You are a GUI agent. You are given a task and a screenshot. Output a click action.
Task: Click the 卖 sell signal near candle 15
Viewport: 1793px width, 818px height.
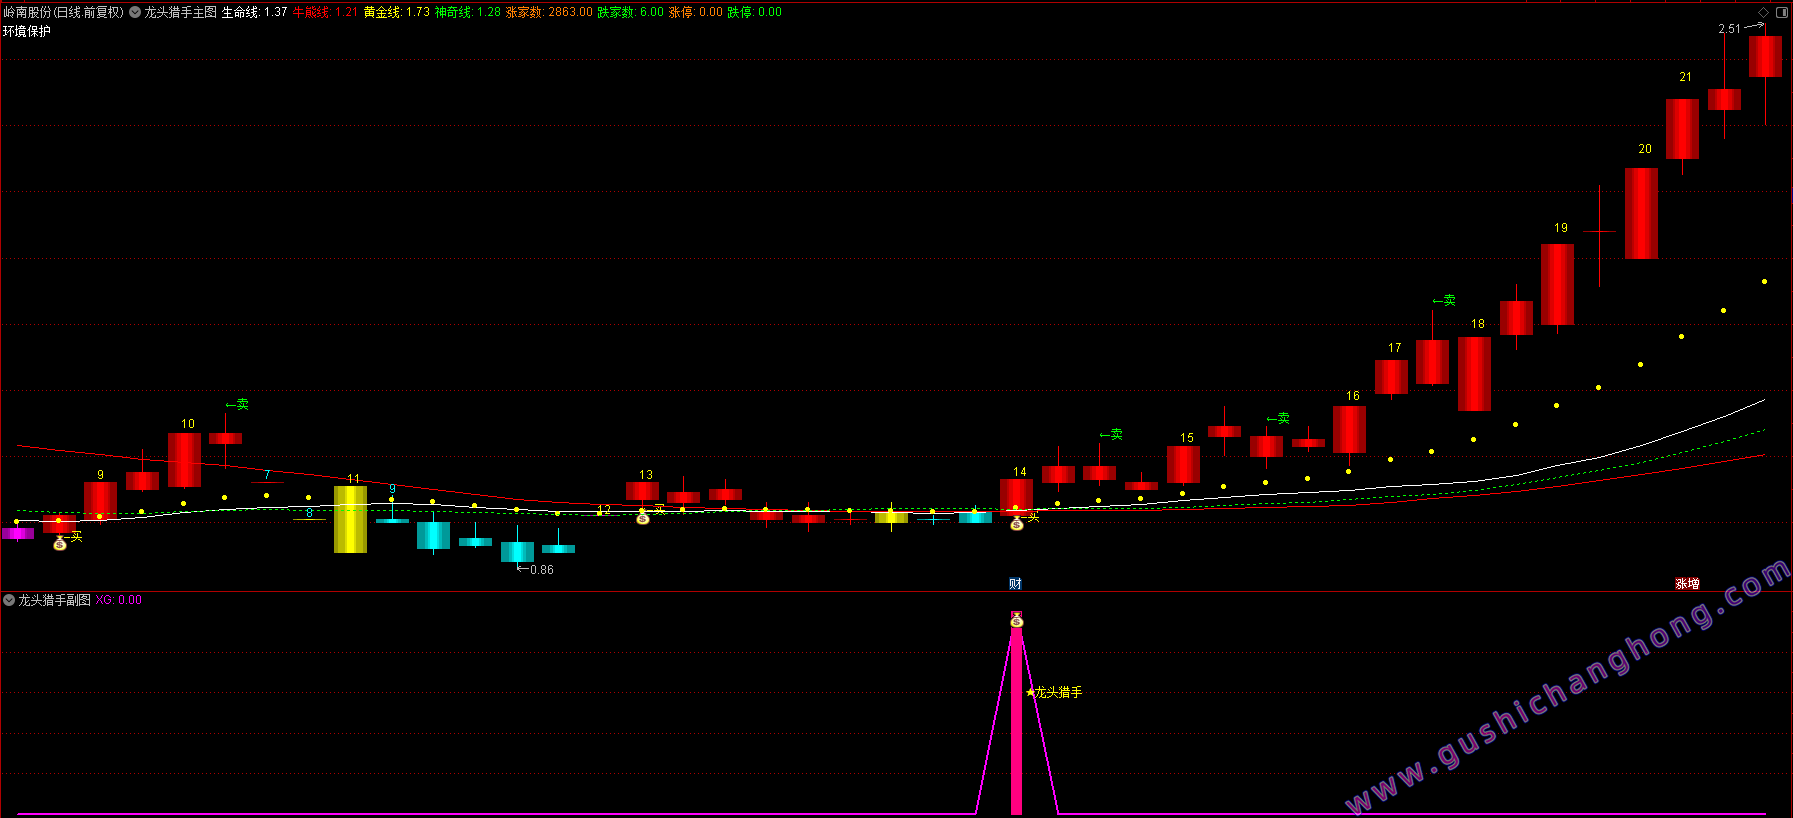[1111, 434]
